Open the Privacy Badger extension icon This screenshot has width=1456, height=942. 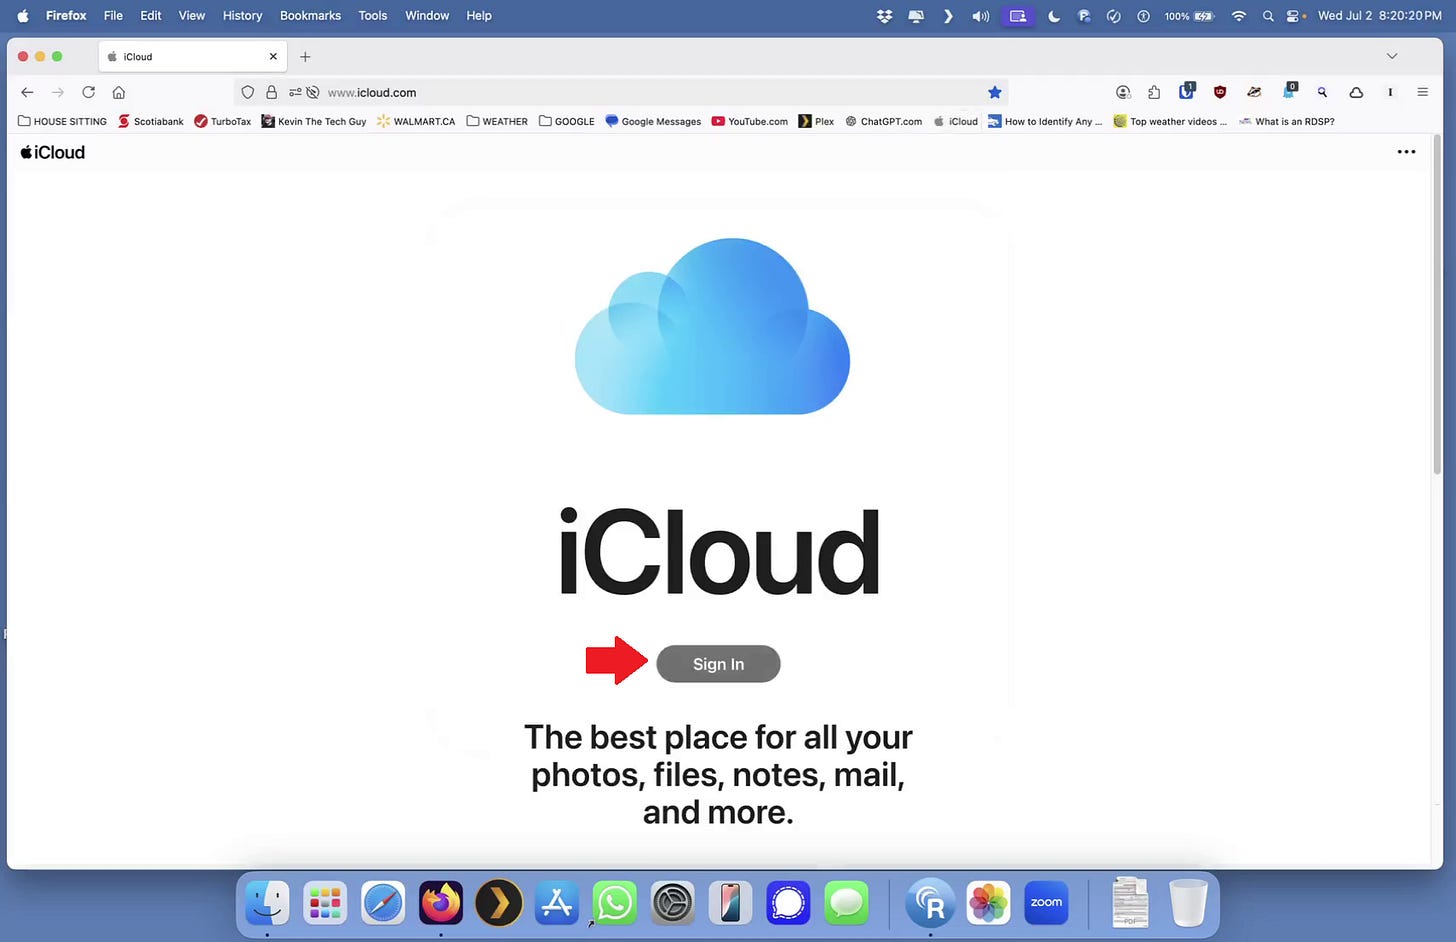(1254, 92)
